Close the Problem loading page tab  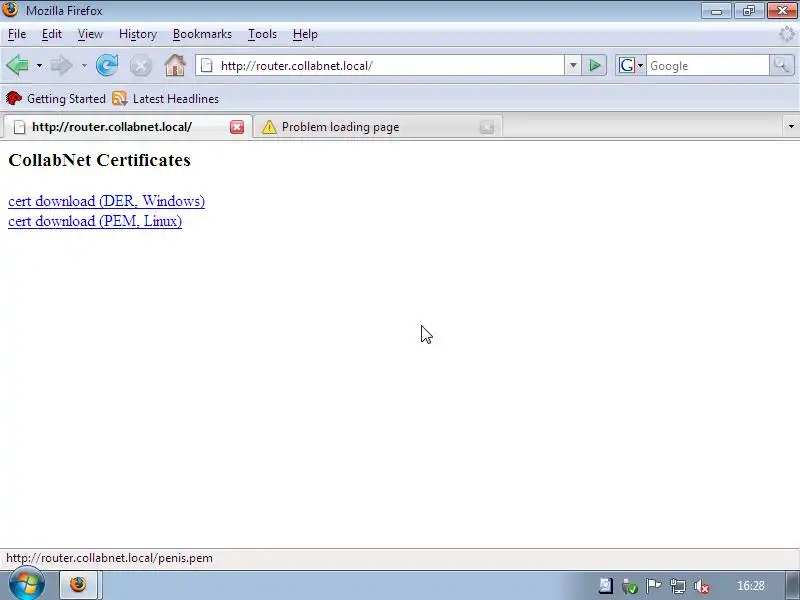click(x=487, y=127)
